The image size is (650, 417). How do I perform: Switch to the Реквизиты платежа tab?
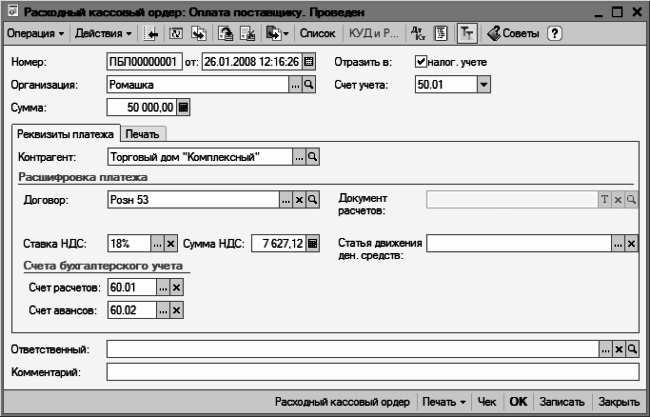65,134
